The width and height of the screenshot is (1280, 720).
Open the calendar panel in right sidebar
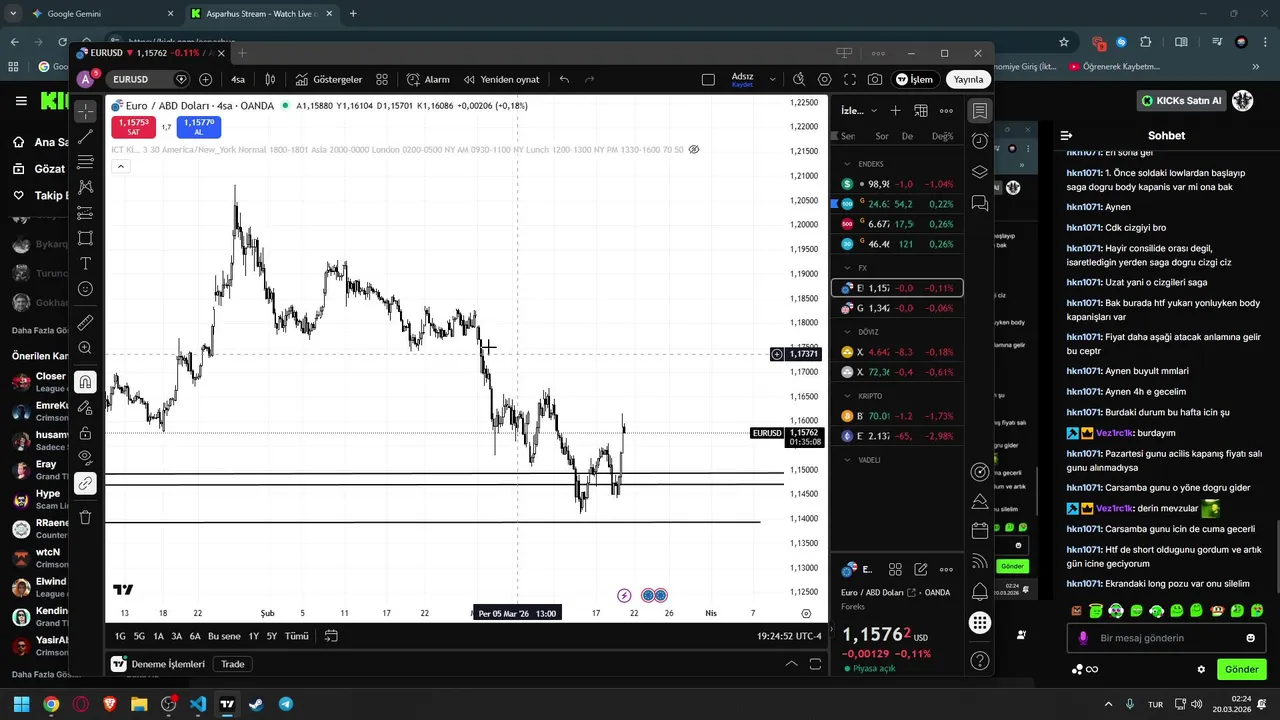click(980, 530)
